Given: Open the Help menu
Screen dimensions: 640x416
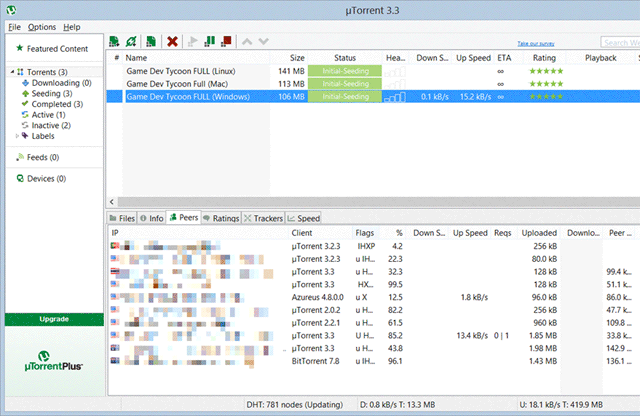Looking at the screenshot, I should coord(71,27).
